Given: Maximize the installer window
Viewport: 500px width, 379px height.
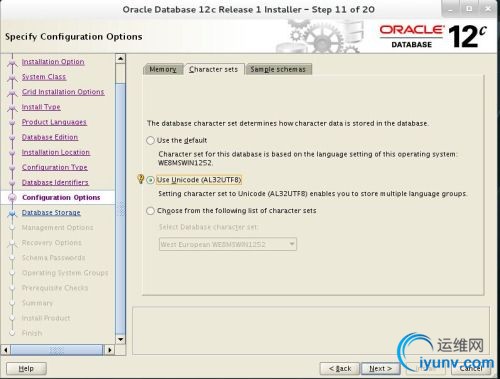Looking at the screenshot, I should [x=469, y=9].
